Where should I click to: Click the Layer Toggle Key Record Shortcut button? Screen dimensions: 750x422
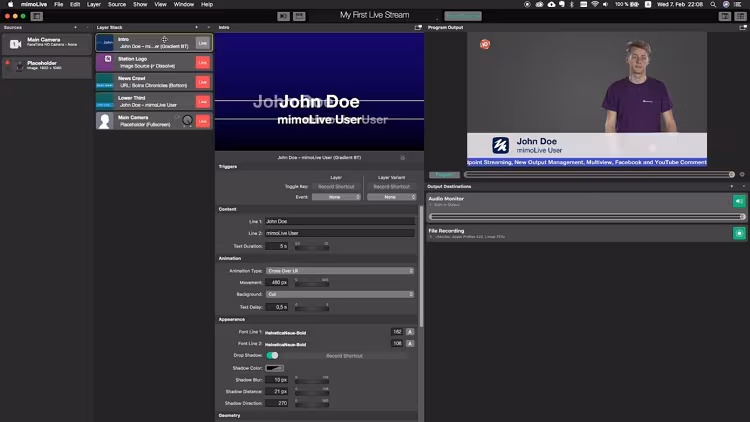[336, 187]
